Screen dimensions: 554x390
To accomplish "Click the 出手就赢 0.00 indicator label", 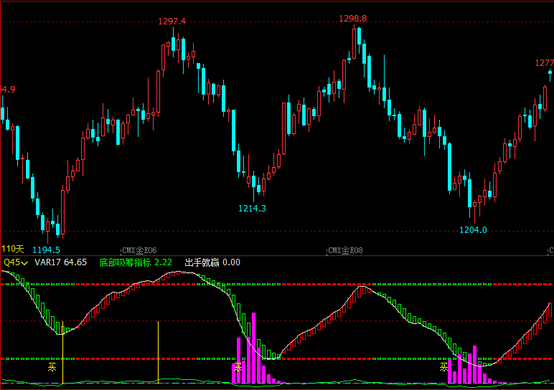I will click(212, 262).
